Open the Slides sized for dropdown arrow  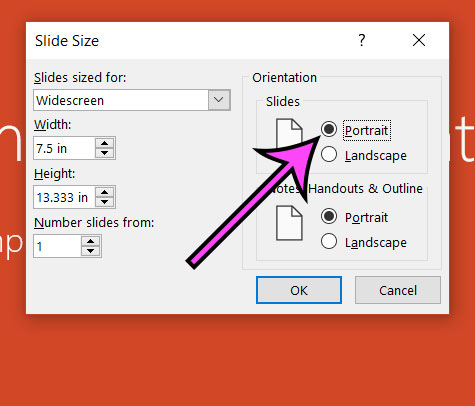[219, 100]
